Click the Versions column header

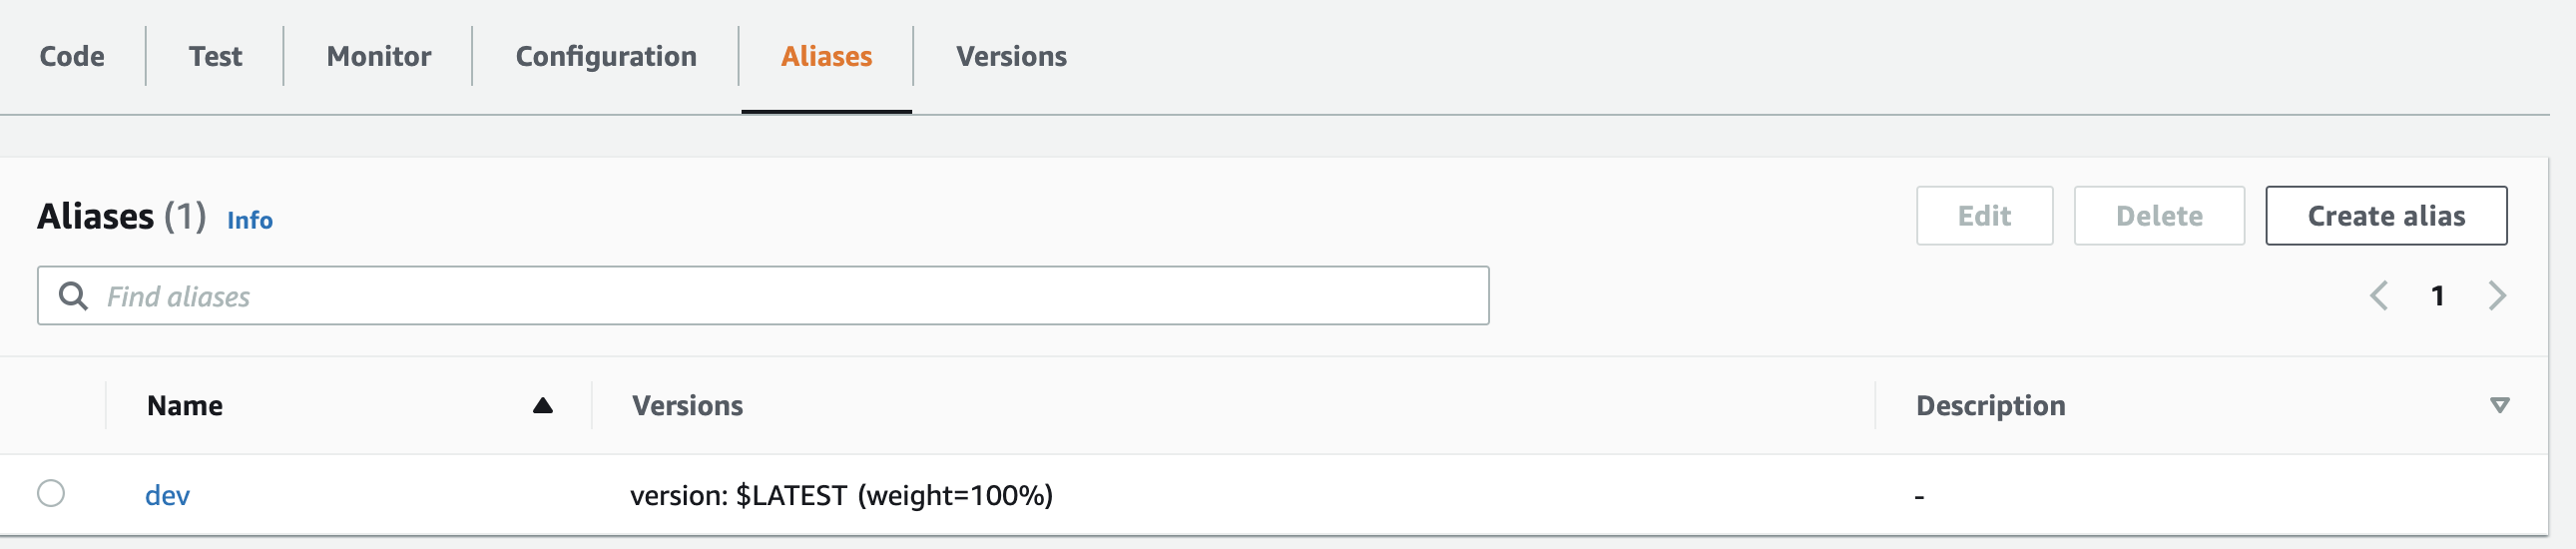point(687,405)
